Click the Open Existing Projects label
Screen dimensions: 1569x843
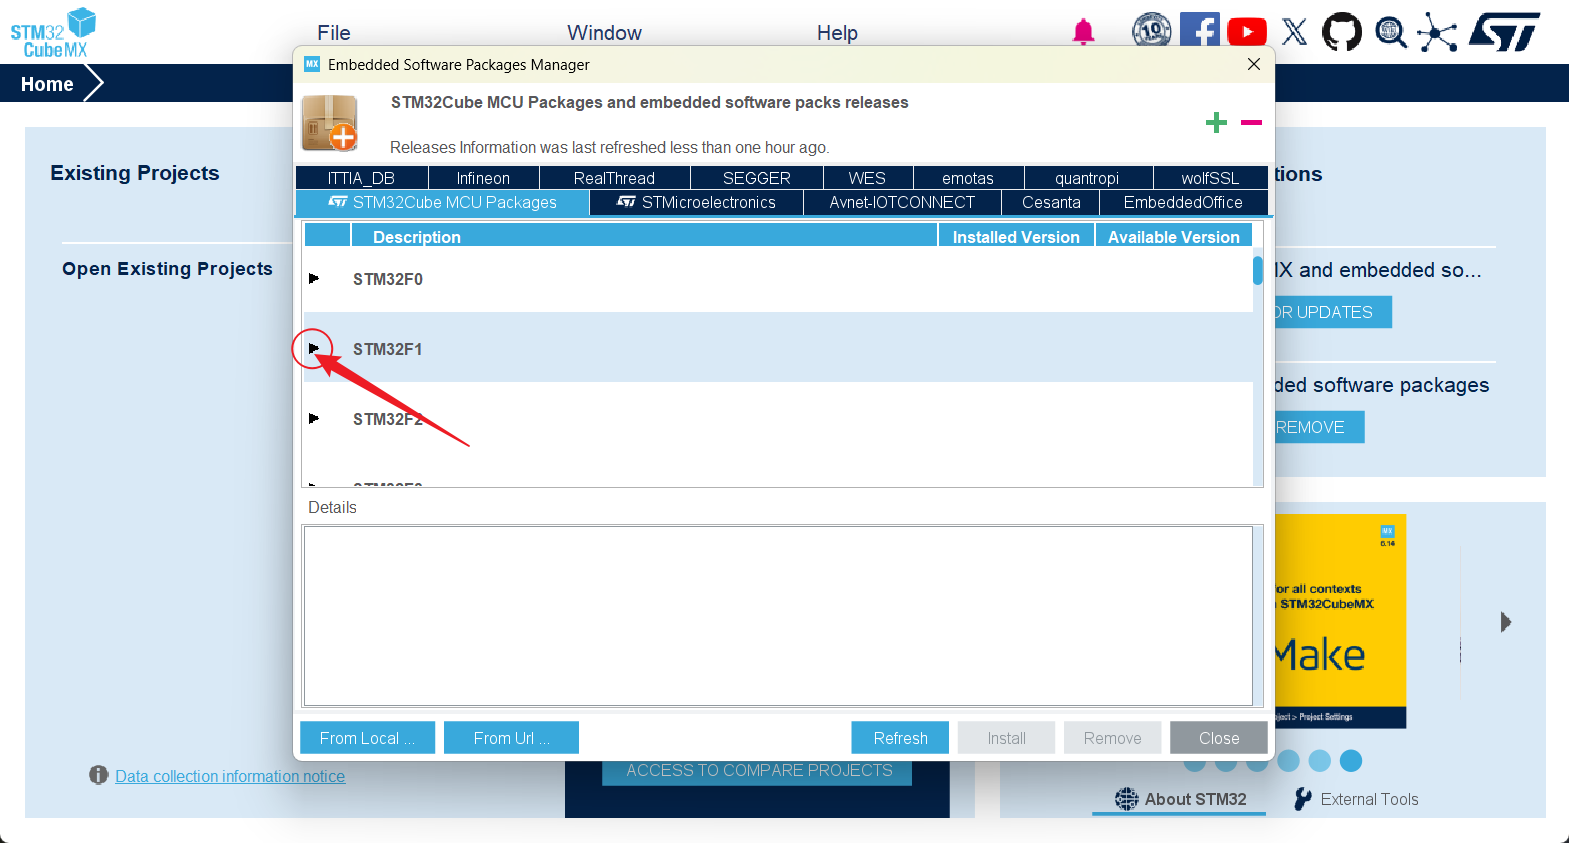(167, 269)
